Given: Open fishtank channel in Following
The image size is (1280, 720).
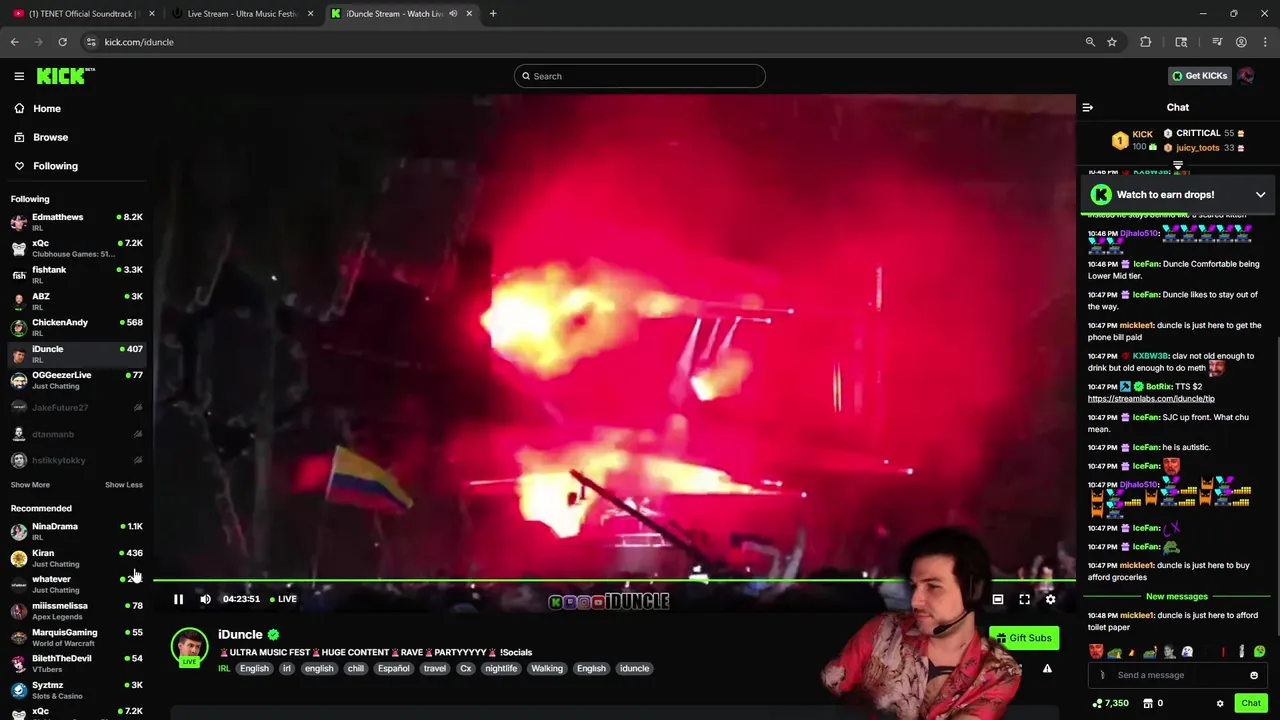Looking at the screenshot, I should click(77, 275).
